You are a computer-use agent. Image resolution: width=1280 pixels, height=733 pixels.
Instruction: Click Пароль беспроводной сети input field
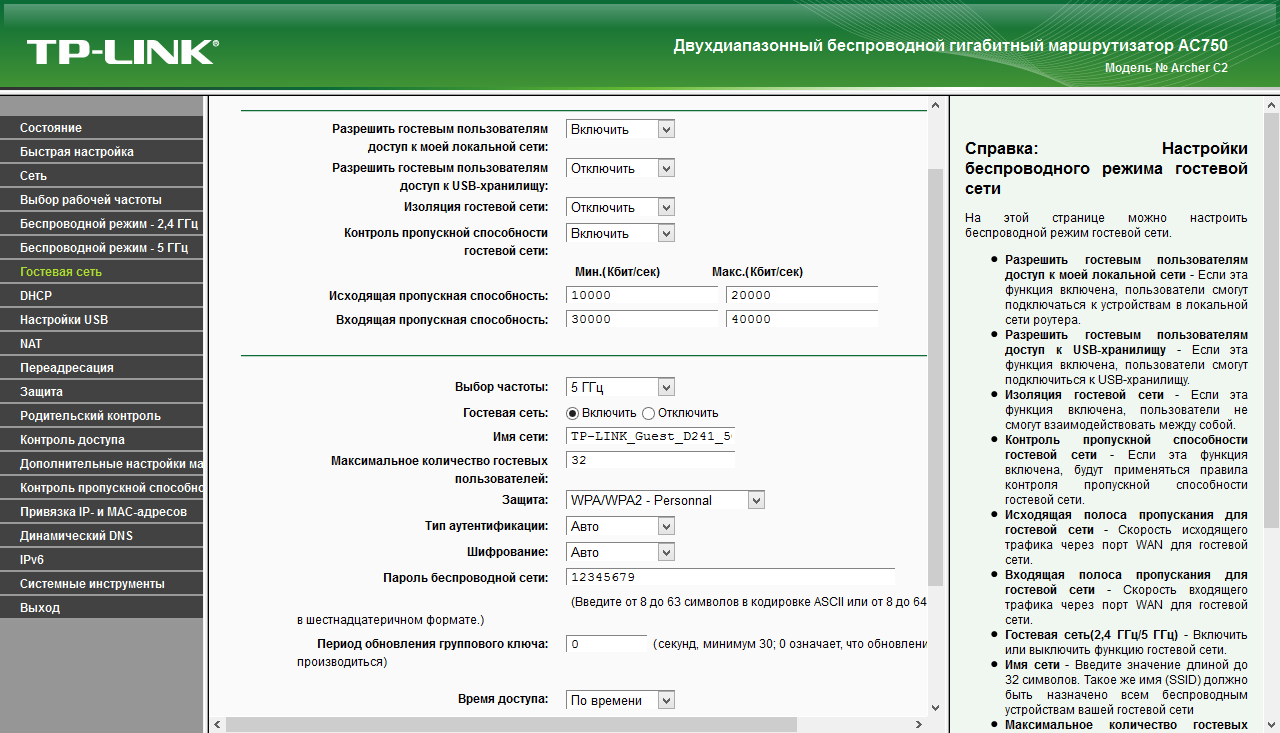click(730, 577)
